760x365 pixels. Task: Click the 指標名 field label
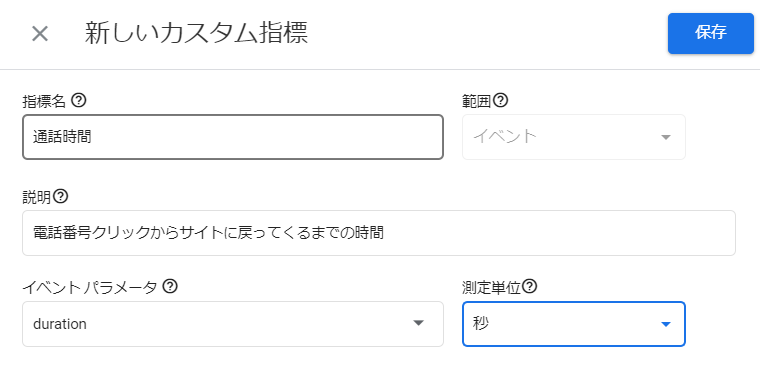point(45,101)
